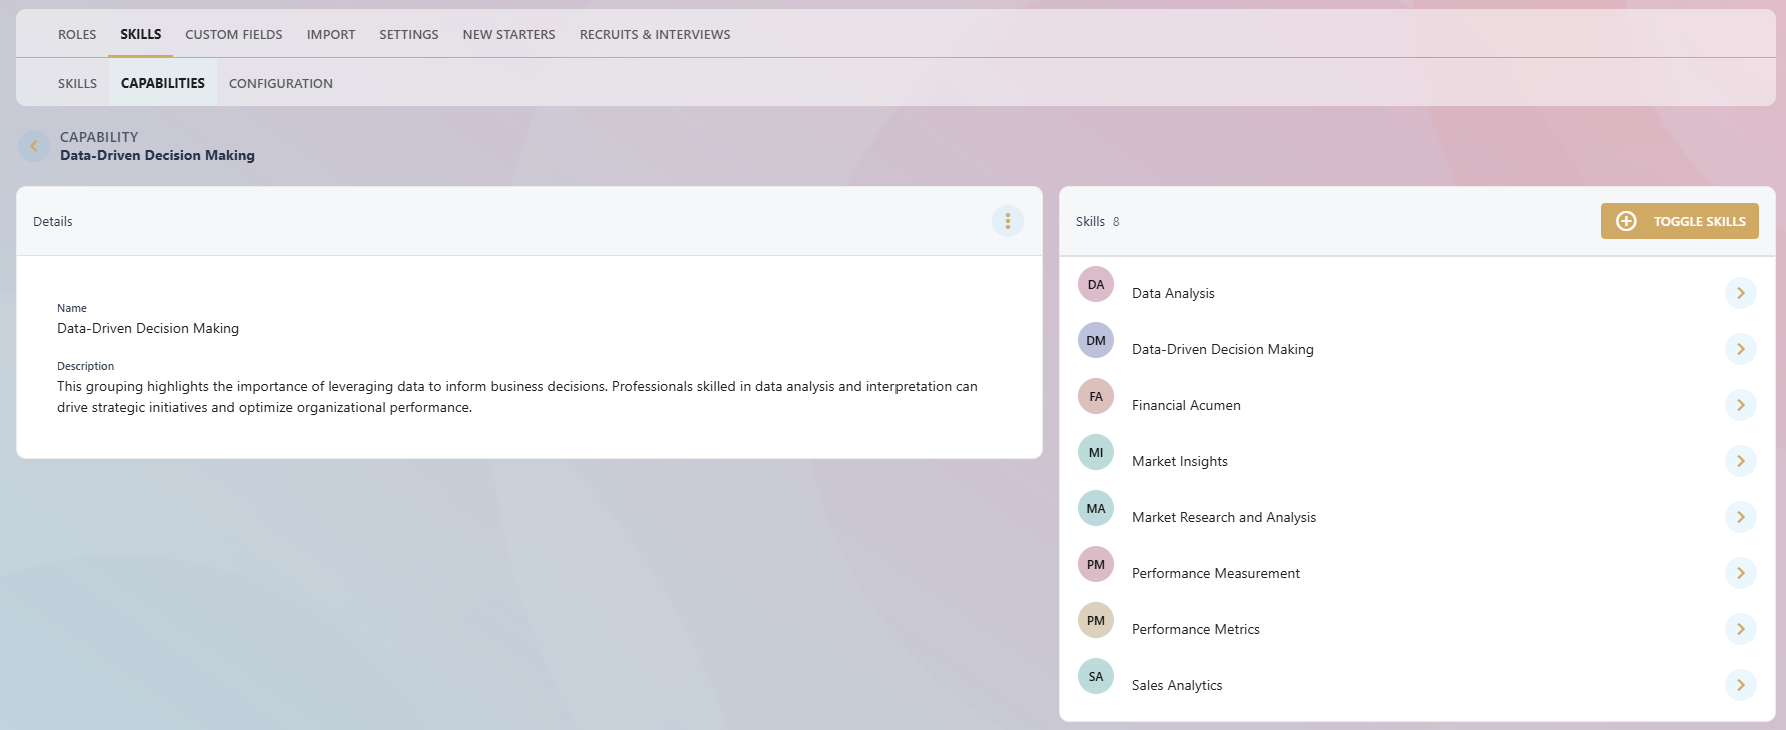Viewport: 1786px width, 730px height.
Task: Switch to the Roles top tab
Action: pyautogui.click(x=77, y=34)
